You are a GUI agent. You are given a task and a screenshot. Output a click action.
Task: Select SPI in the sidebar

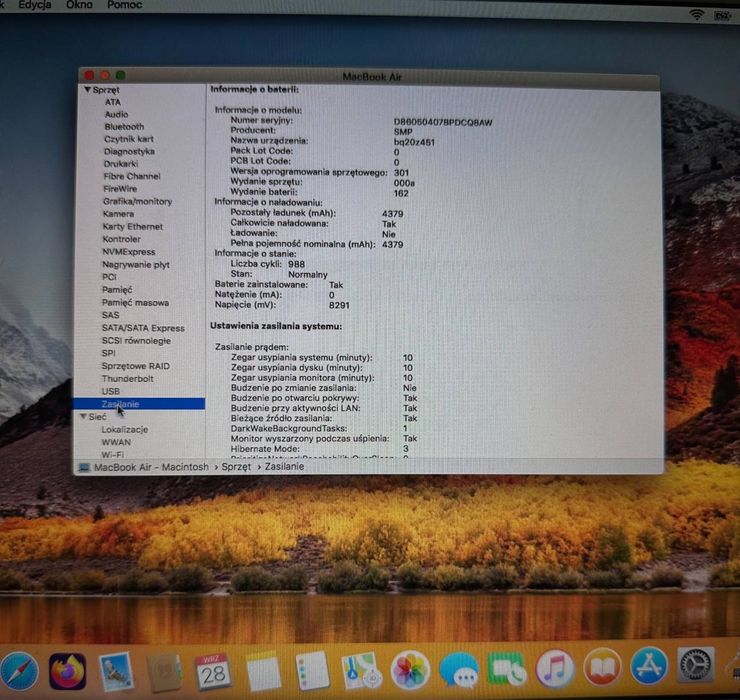click(x=109, y=353)
